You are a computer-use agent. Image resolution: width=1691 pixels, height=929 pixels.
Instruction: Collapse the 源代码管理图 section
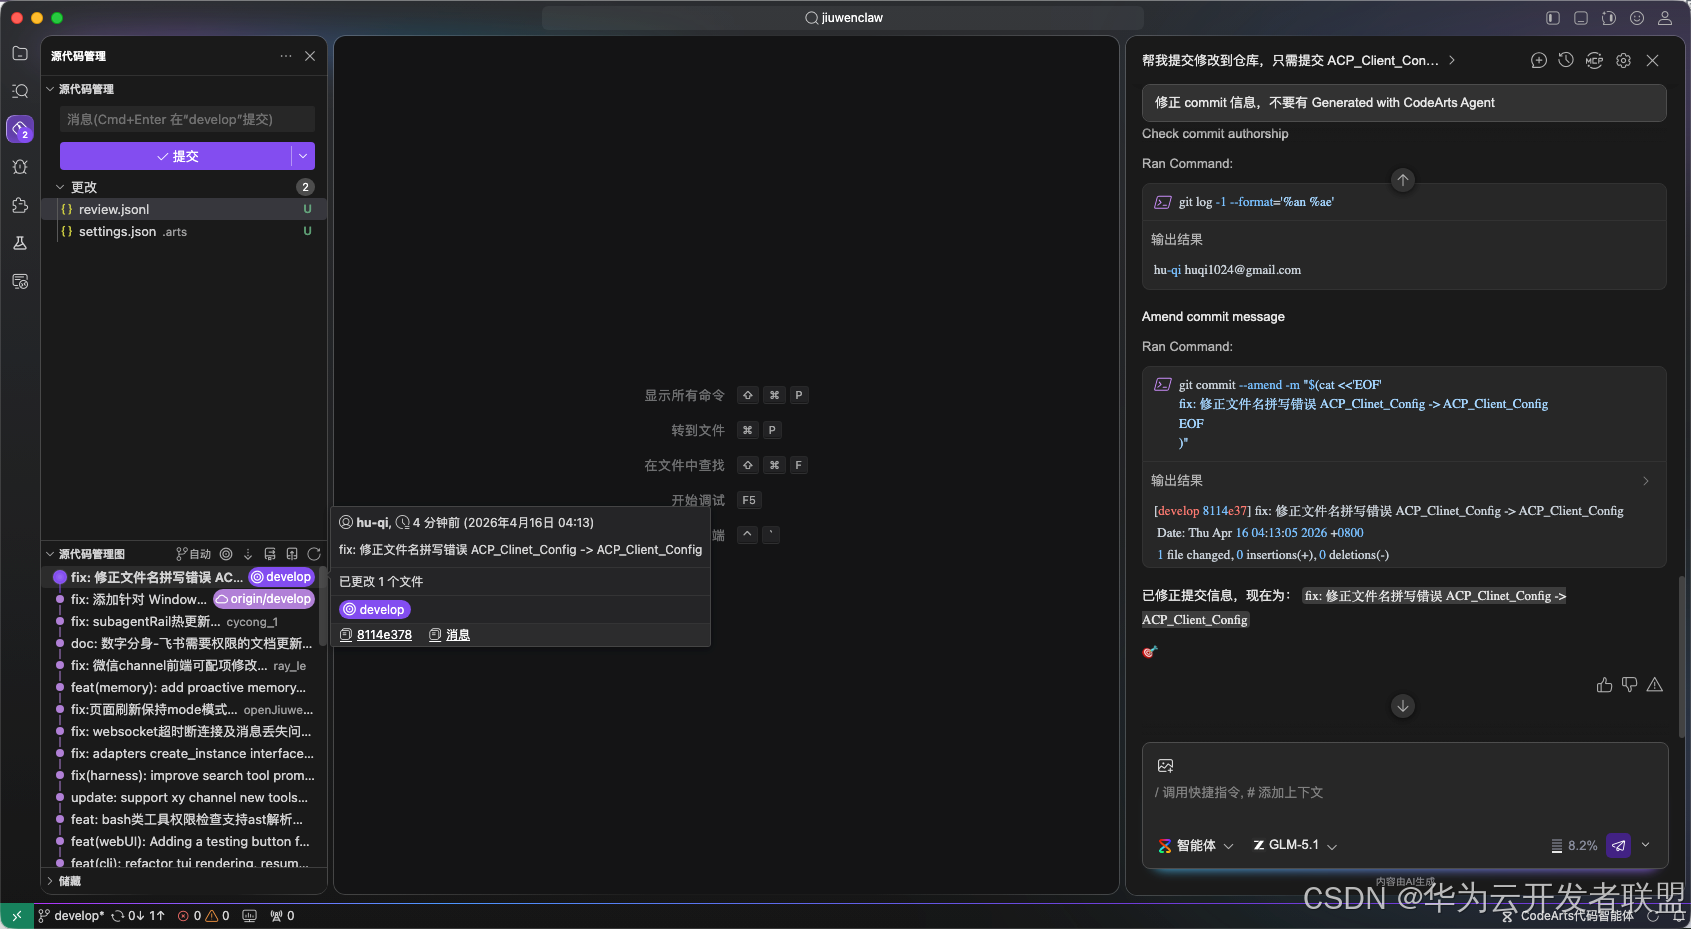[x=50, y=554]
